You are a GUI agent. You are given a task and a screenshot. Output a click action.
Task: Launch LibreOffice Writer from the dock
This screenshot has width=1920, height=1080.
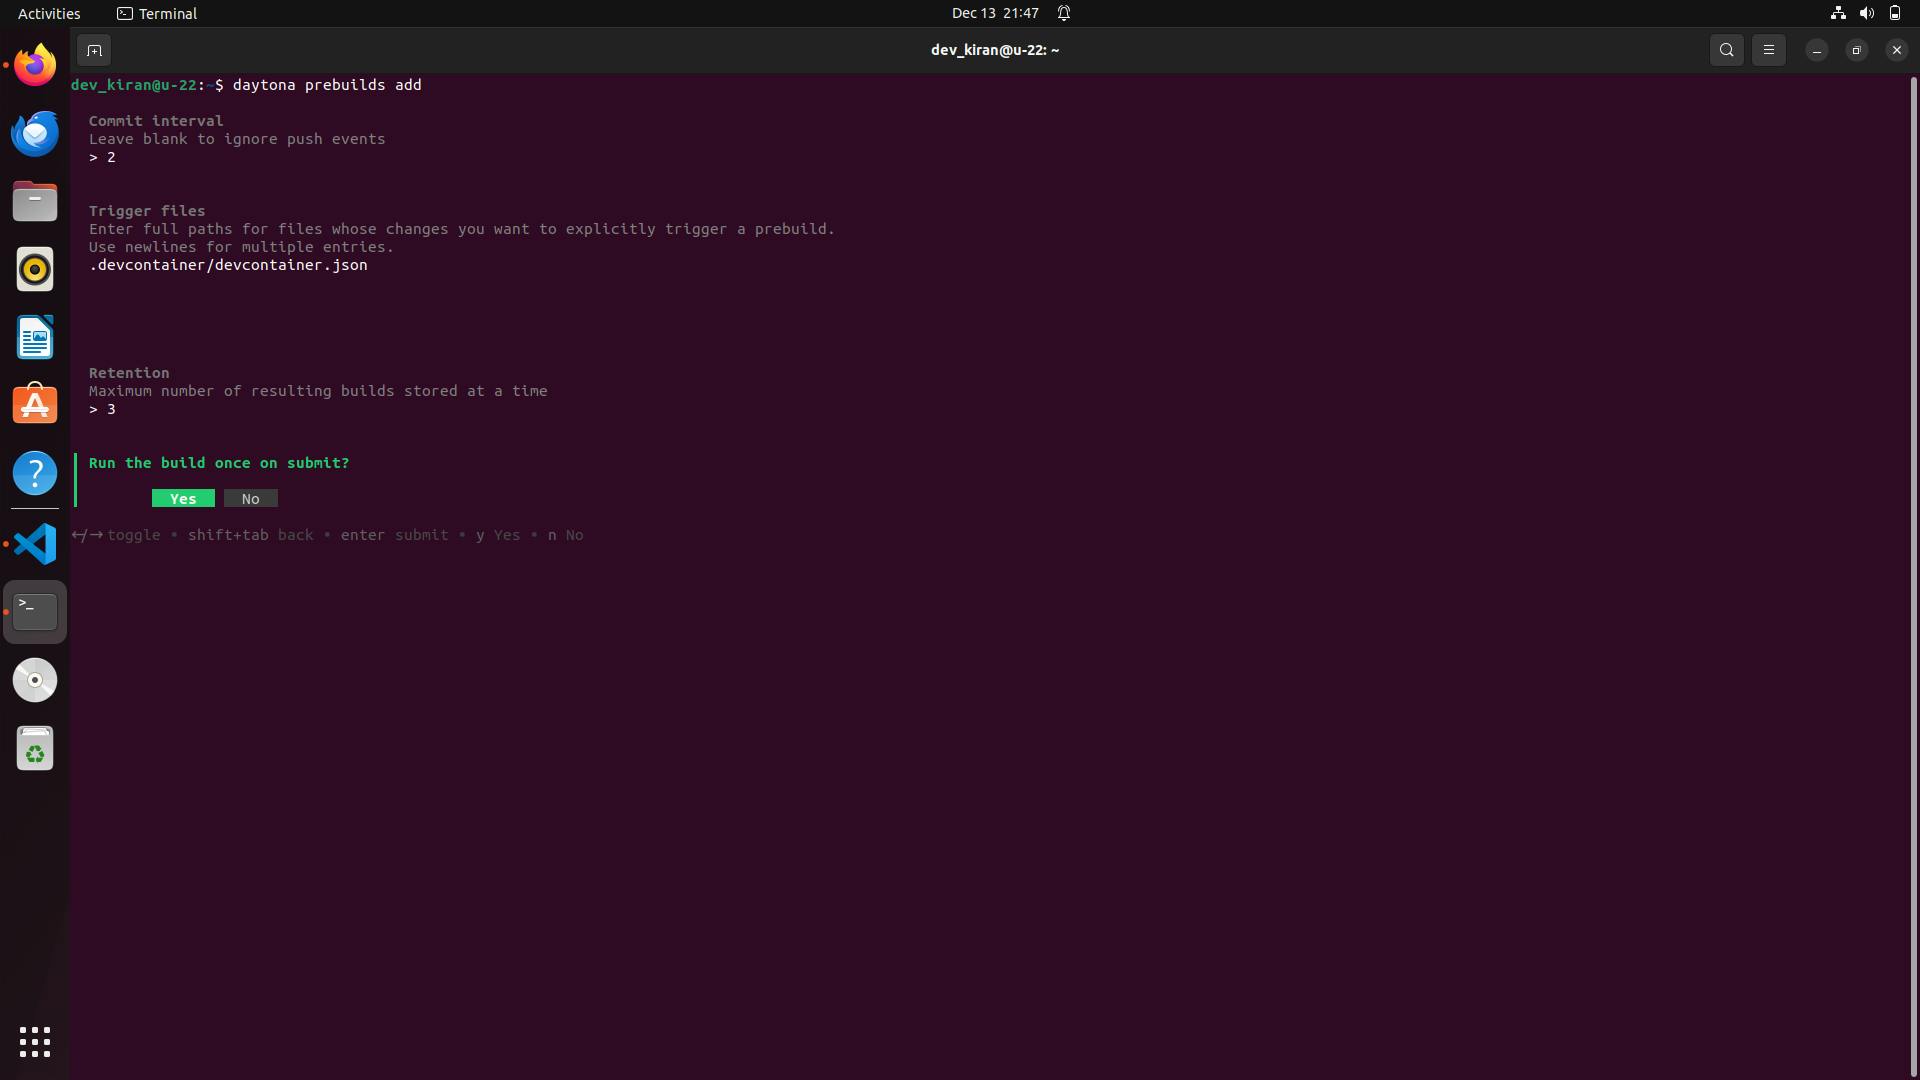[35, 337]
